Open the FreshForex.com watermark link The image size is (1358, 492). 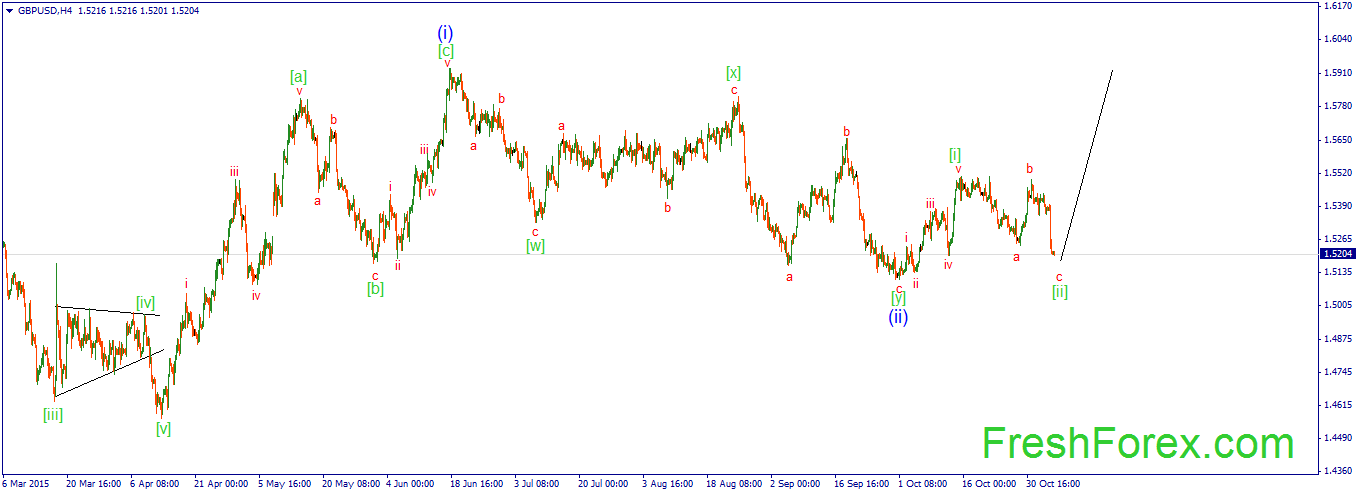1138,443
